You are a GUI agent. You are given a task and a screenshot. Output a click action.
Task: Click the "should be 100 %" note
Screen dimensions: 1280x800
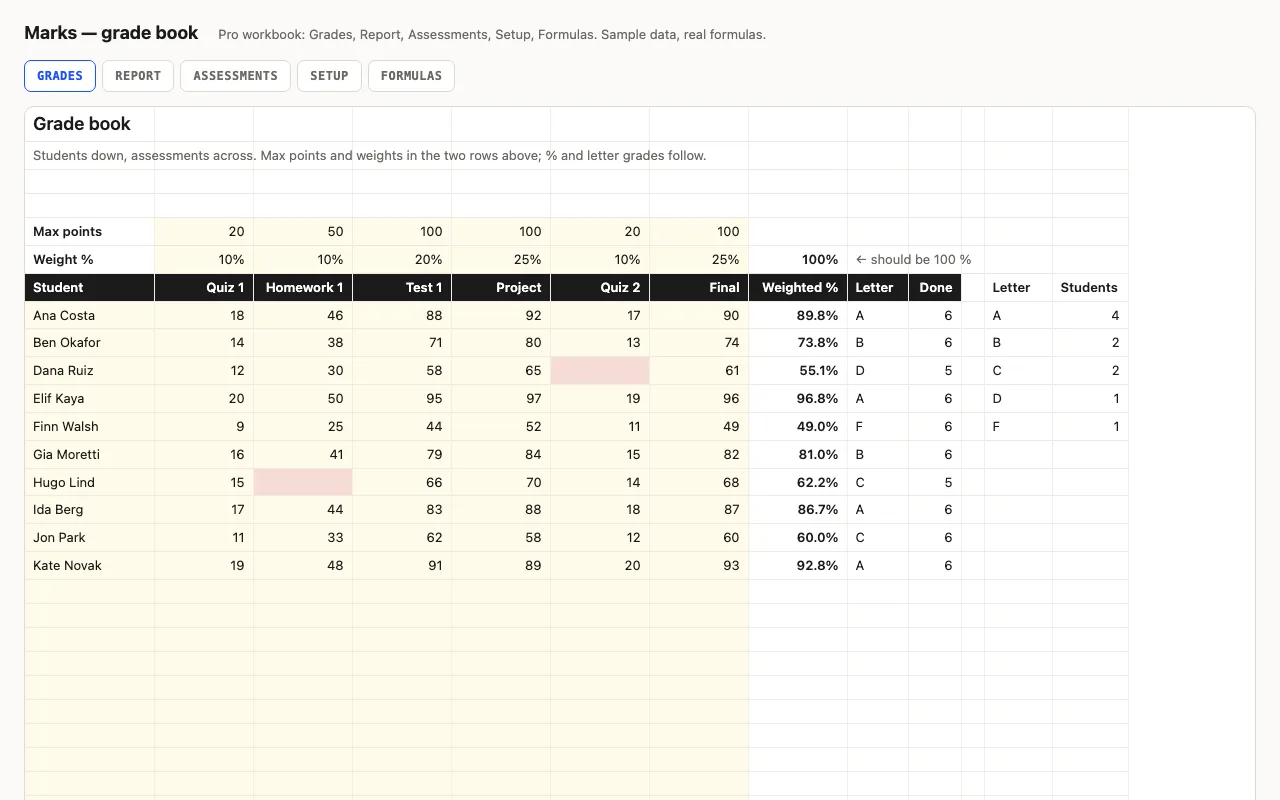point(914,260)
